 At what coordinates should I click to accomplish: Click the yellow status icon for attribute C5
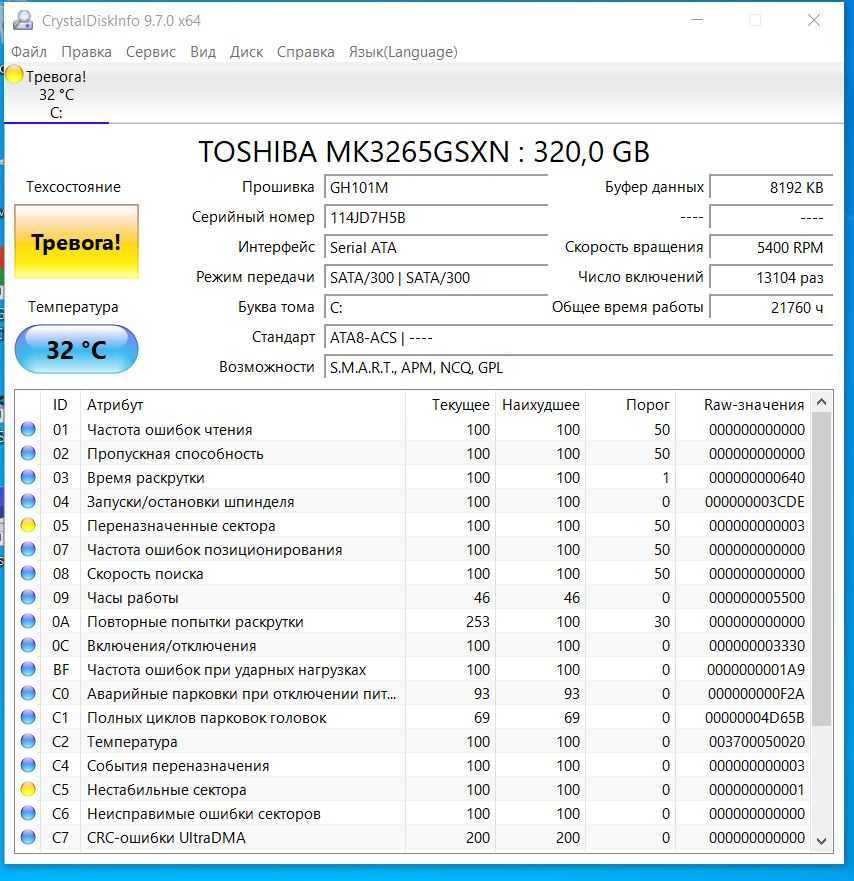tap(28, 789)
